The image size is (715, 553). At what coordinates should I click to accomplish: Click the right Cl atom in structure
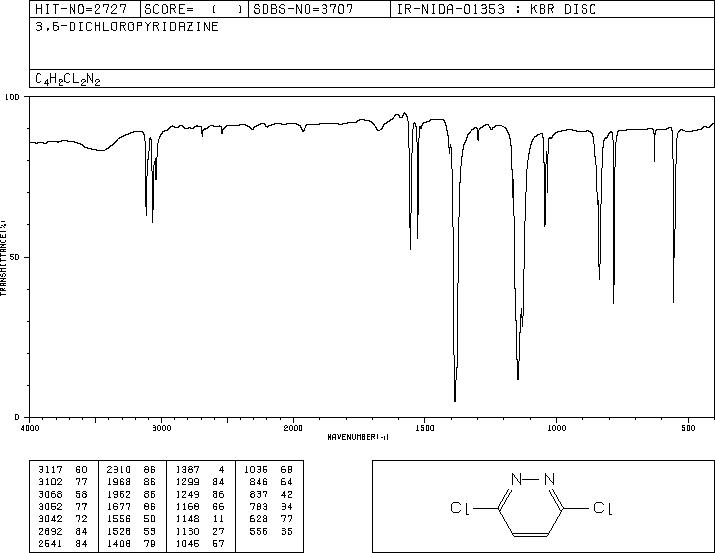pos(603,508)
